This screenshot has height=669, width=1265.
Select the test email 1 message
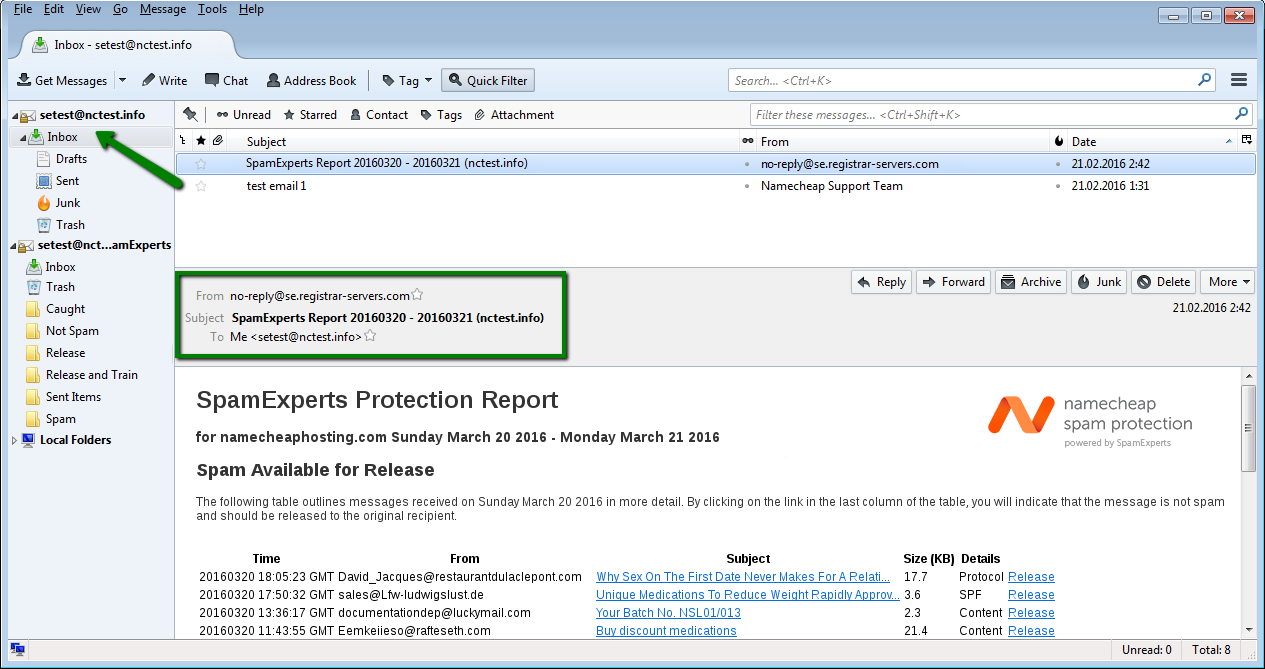pyautogui.click(x=715, y=186)
